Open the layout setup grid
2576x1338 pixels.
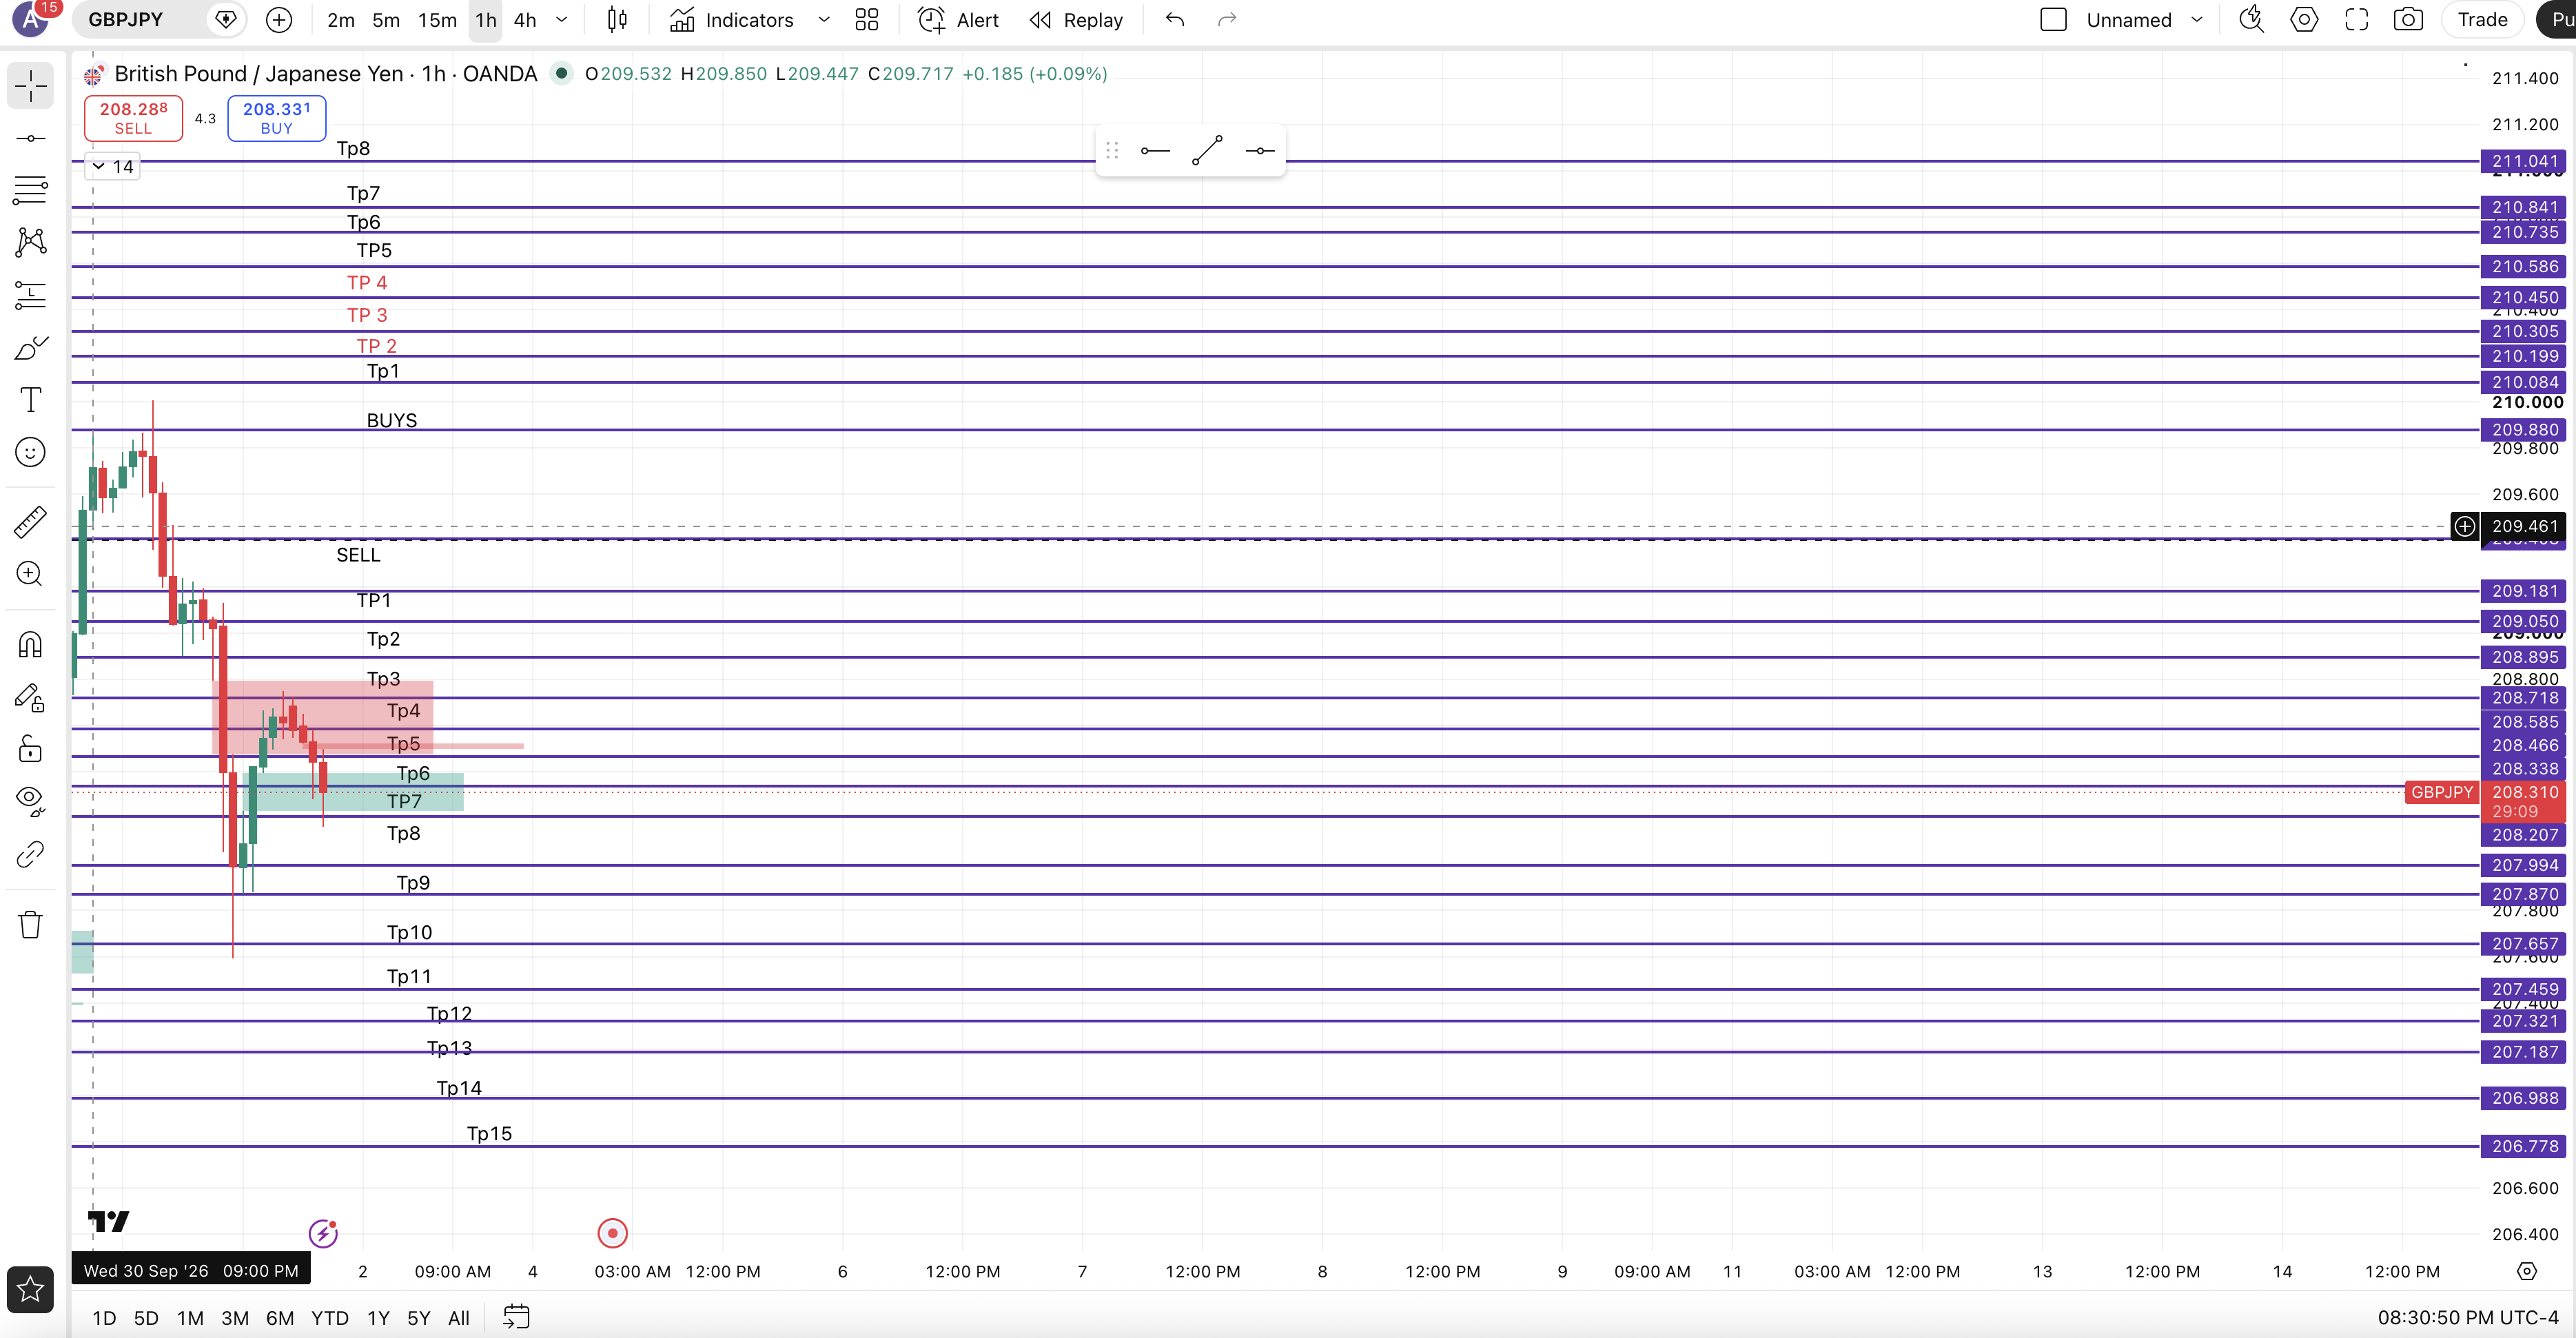point(867,20)
